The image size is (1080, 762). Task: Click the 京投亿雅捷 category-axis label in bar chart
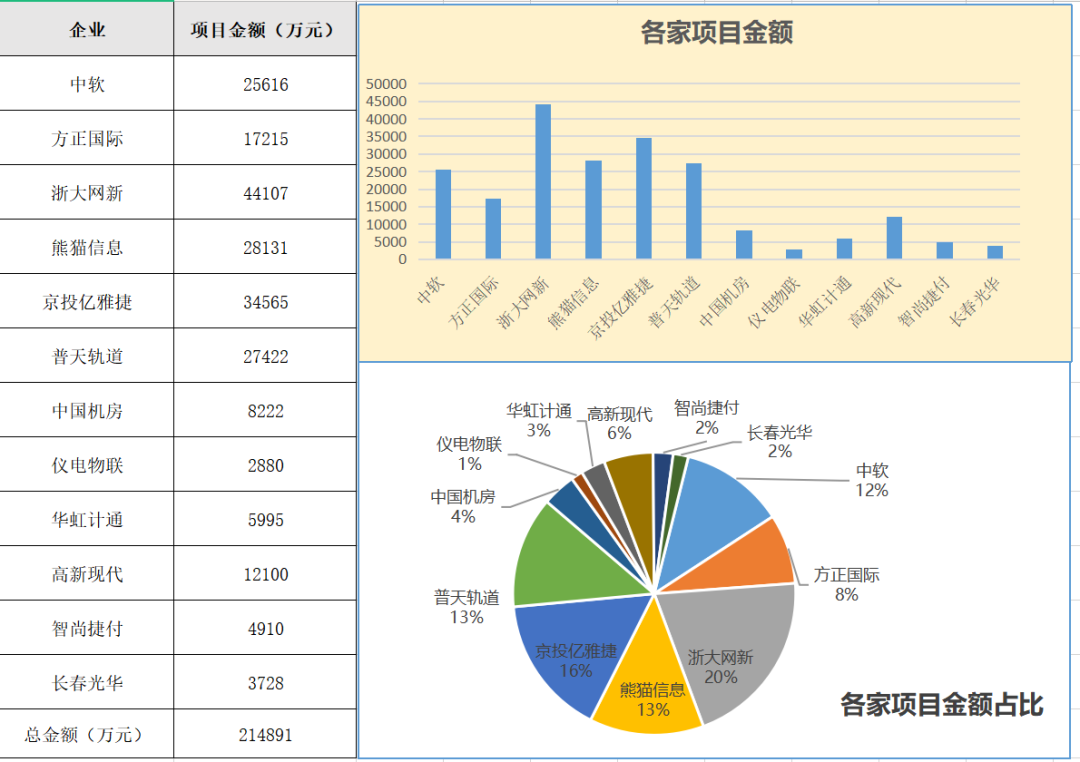[x=619, y=309]
